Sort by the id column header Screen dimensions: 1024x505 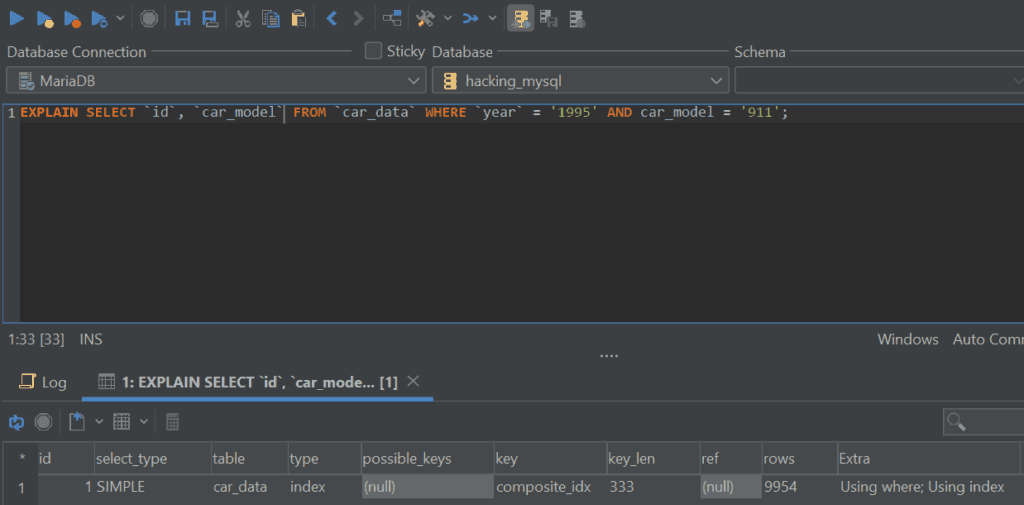(66, 459)
